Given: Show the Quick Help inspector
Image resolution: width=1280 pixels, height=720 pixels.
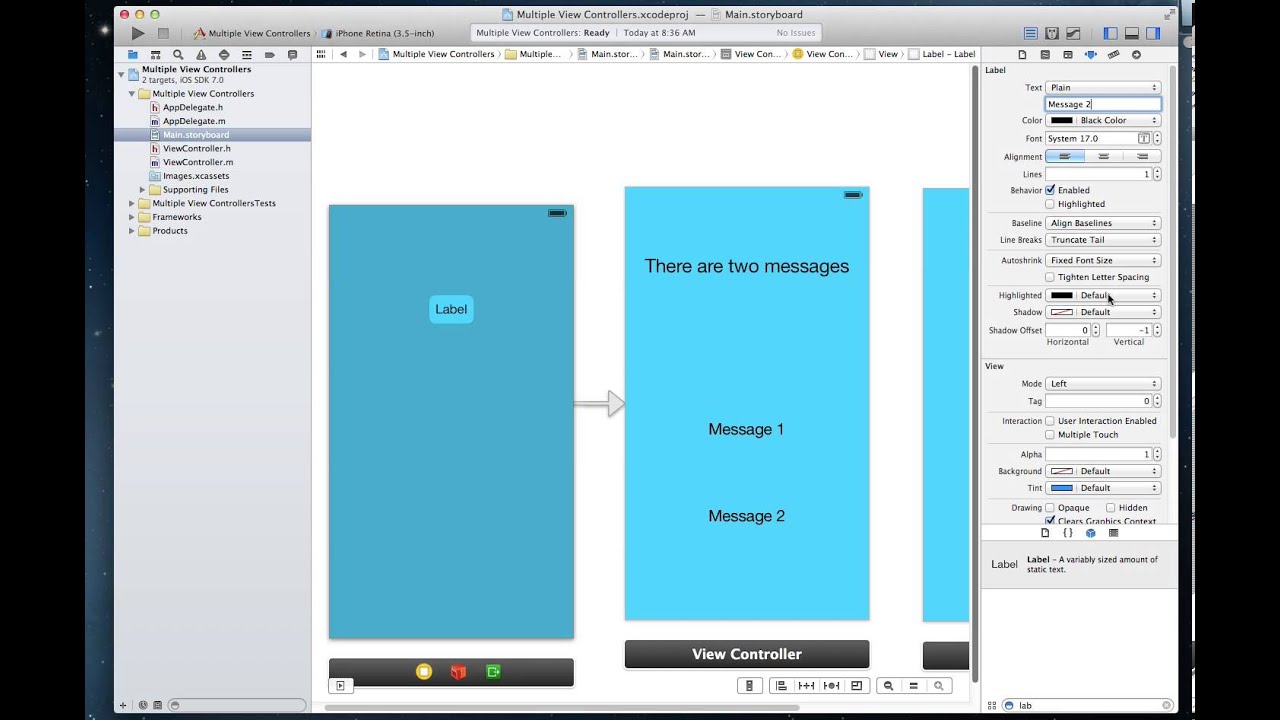Looking at the screenshot, I should coord(1045,54).
